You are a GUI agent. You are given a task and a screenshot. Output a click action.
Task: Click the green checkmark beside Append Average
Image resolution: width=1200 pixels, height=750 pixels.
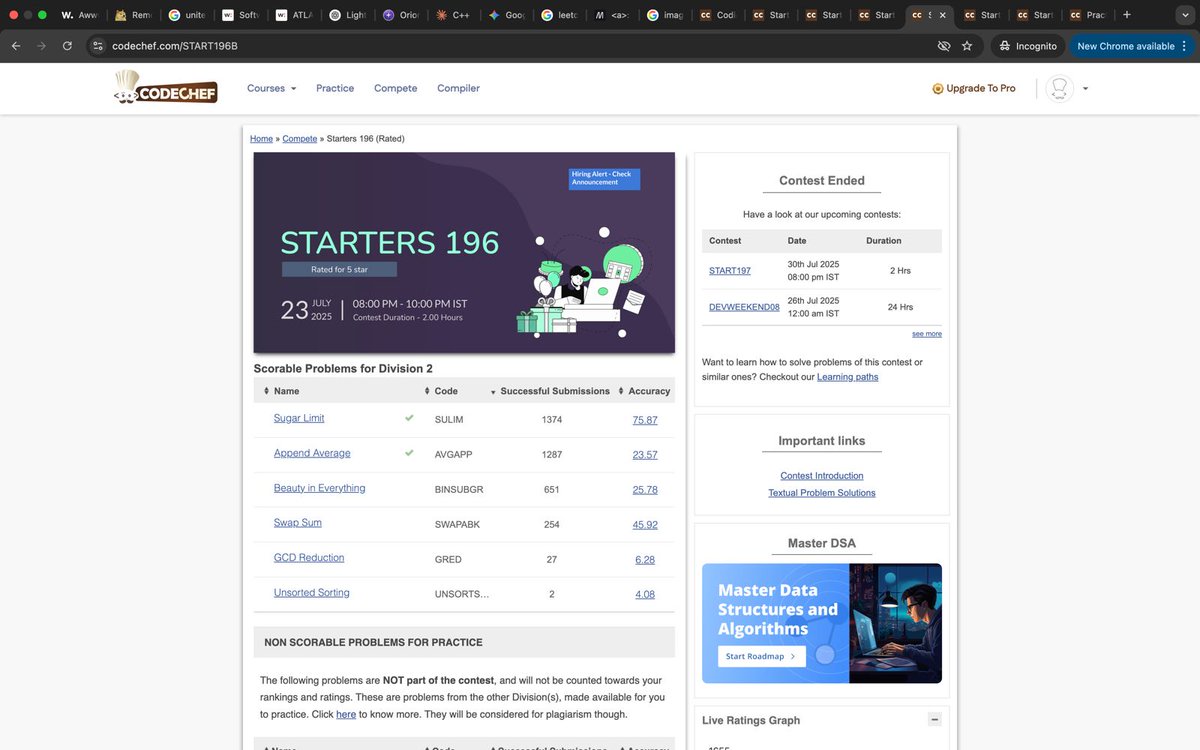tap(409, 453)
